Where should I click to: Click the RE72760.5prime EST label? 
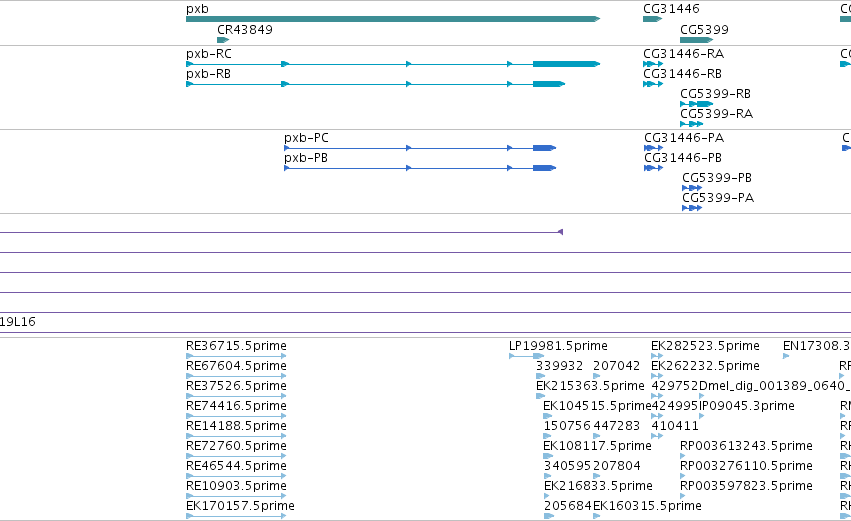[x=236, y=446]
